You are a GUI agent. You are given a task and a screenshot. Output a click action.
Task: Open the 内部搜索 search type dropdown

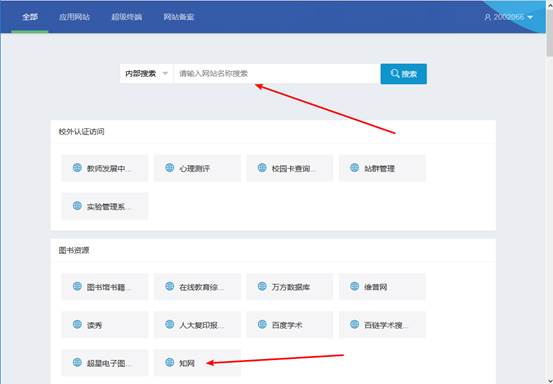(146, 73)
